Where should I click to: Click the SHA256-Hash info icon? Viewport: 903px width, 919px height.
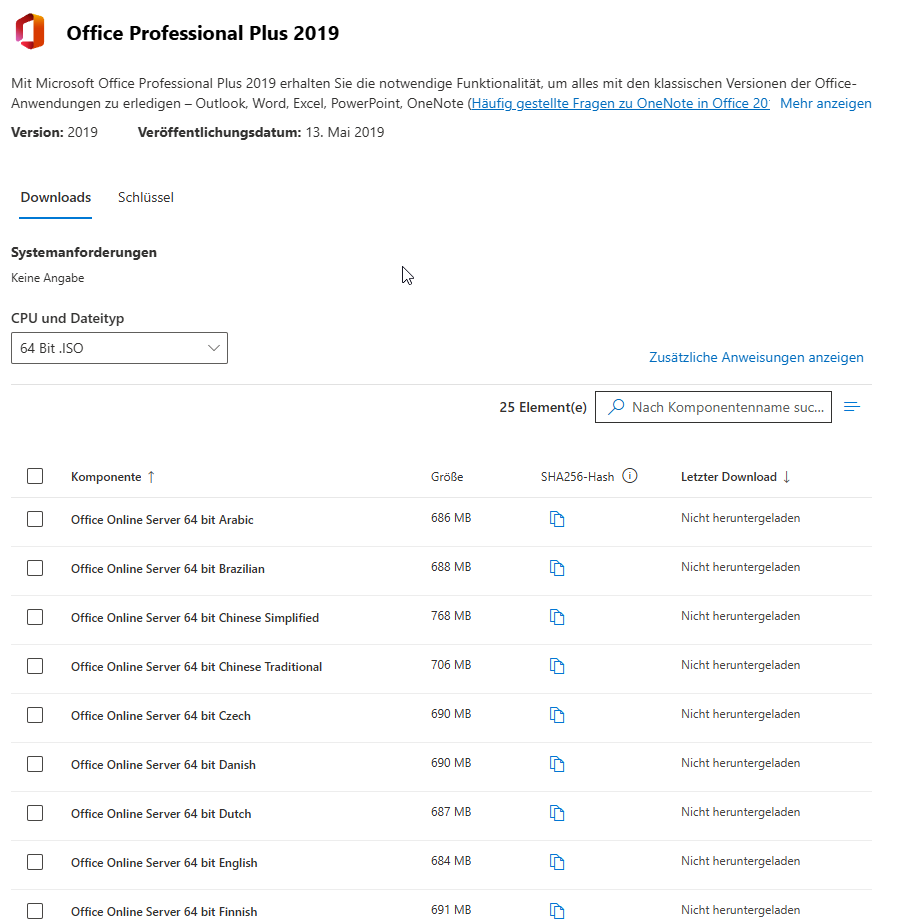(630, 476)
